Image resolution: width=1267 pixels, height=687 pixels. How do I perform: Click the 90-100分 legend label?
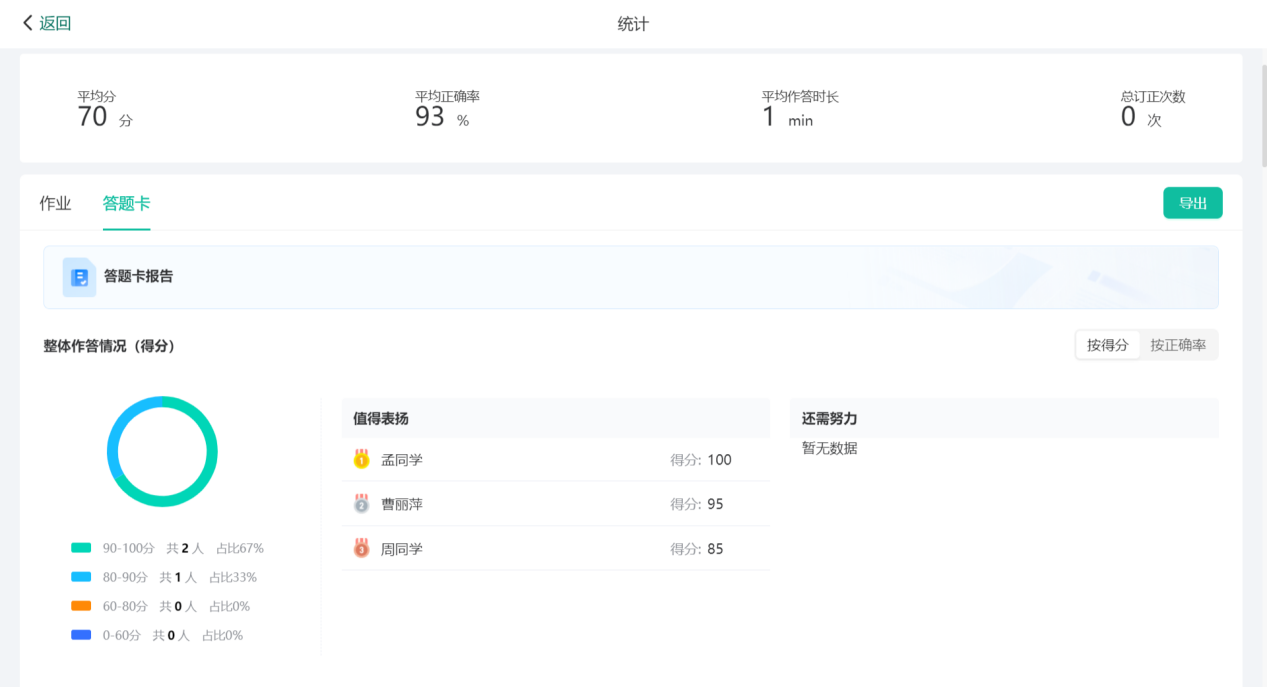[129, 548]
